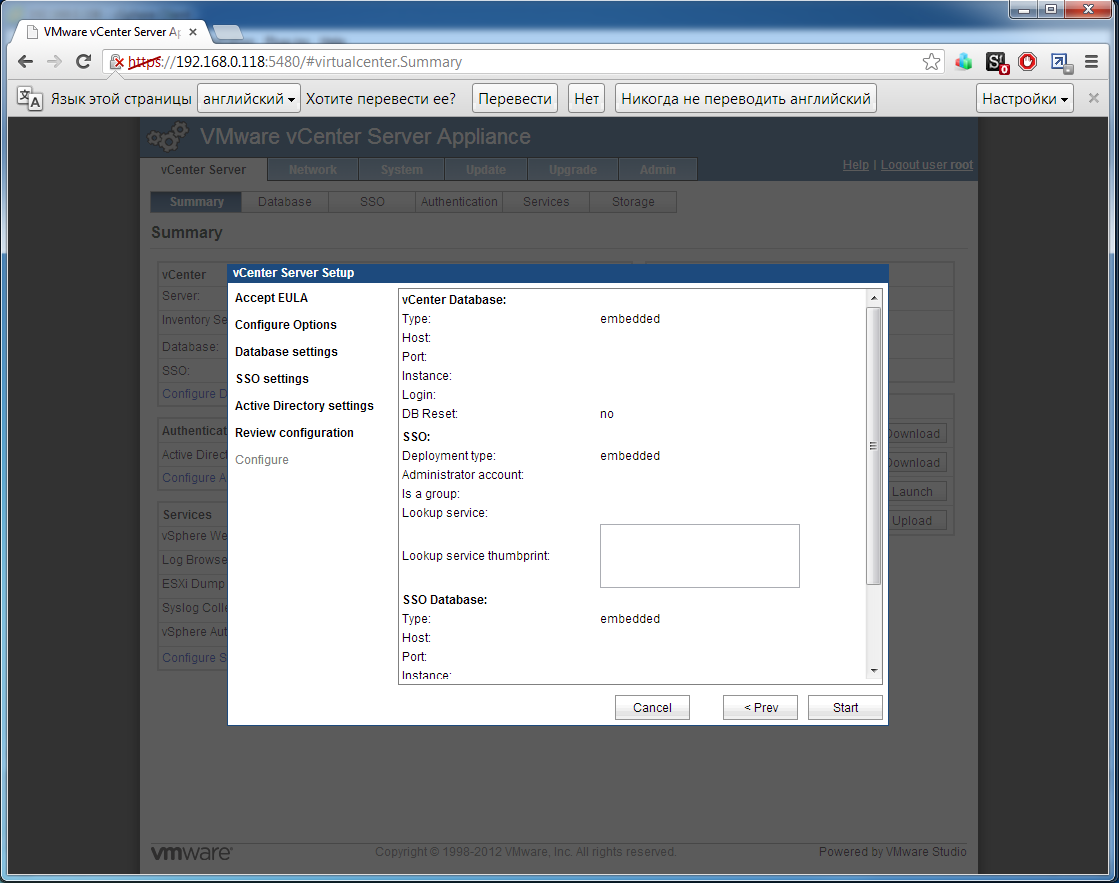Click the < Prev wizard button
Screen dimensions: 1119x883
coord(760,707)
